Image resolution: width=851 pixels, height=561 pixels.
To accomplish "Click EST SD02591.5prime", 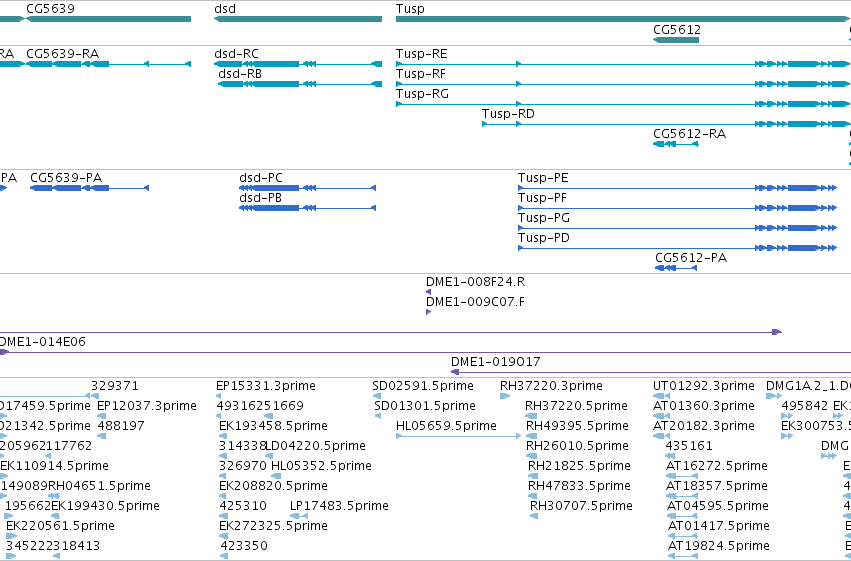I will [423, 386].
